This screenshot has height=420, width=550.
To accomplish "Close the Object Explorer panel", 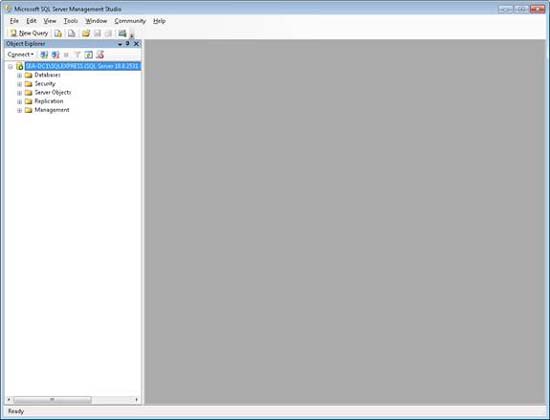I will 136,44.
